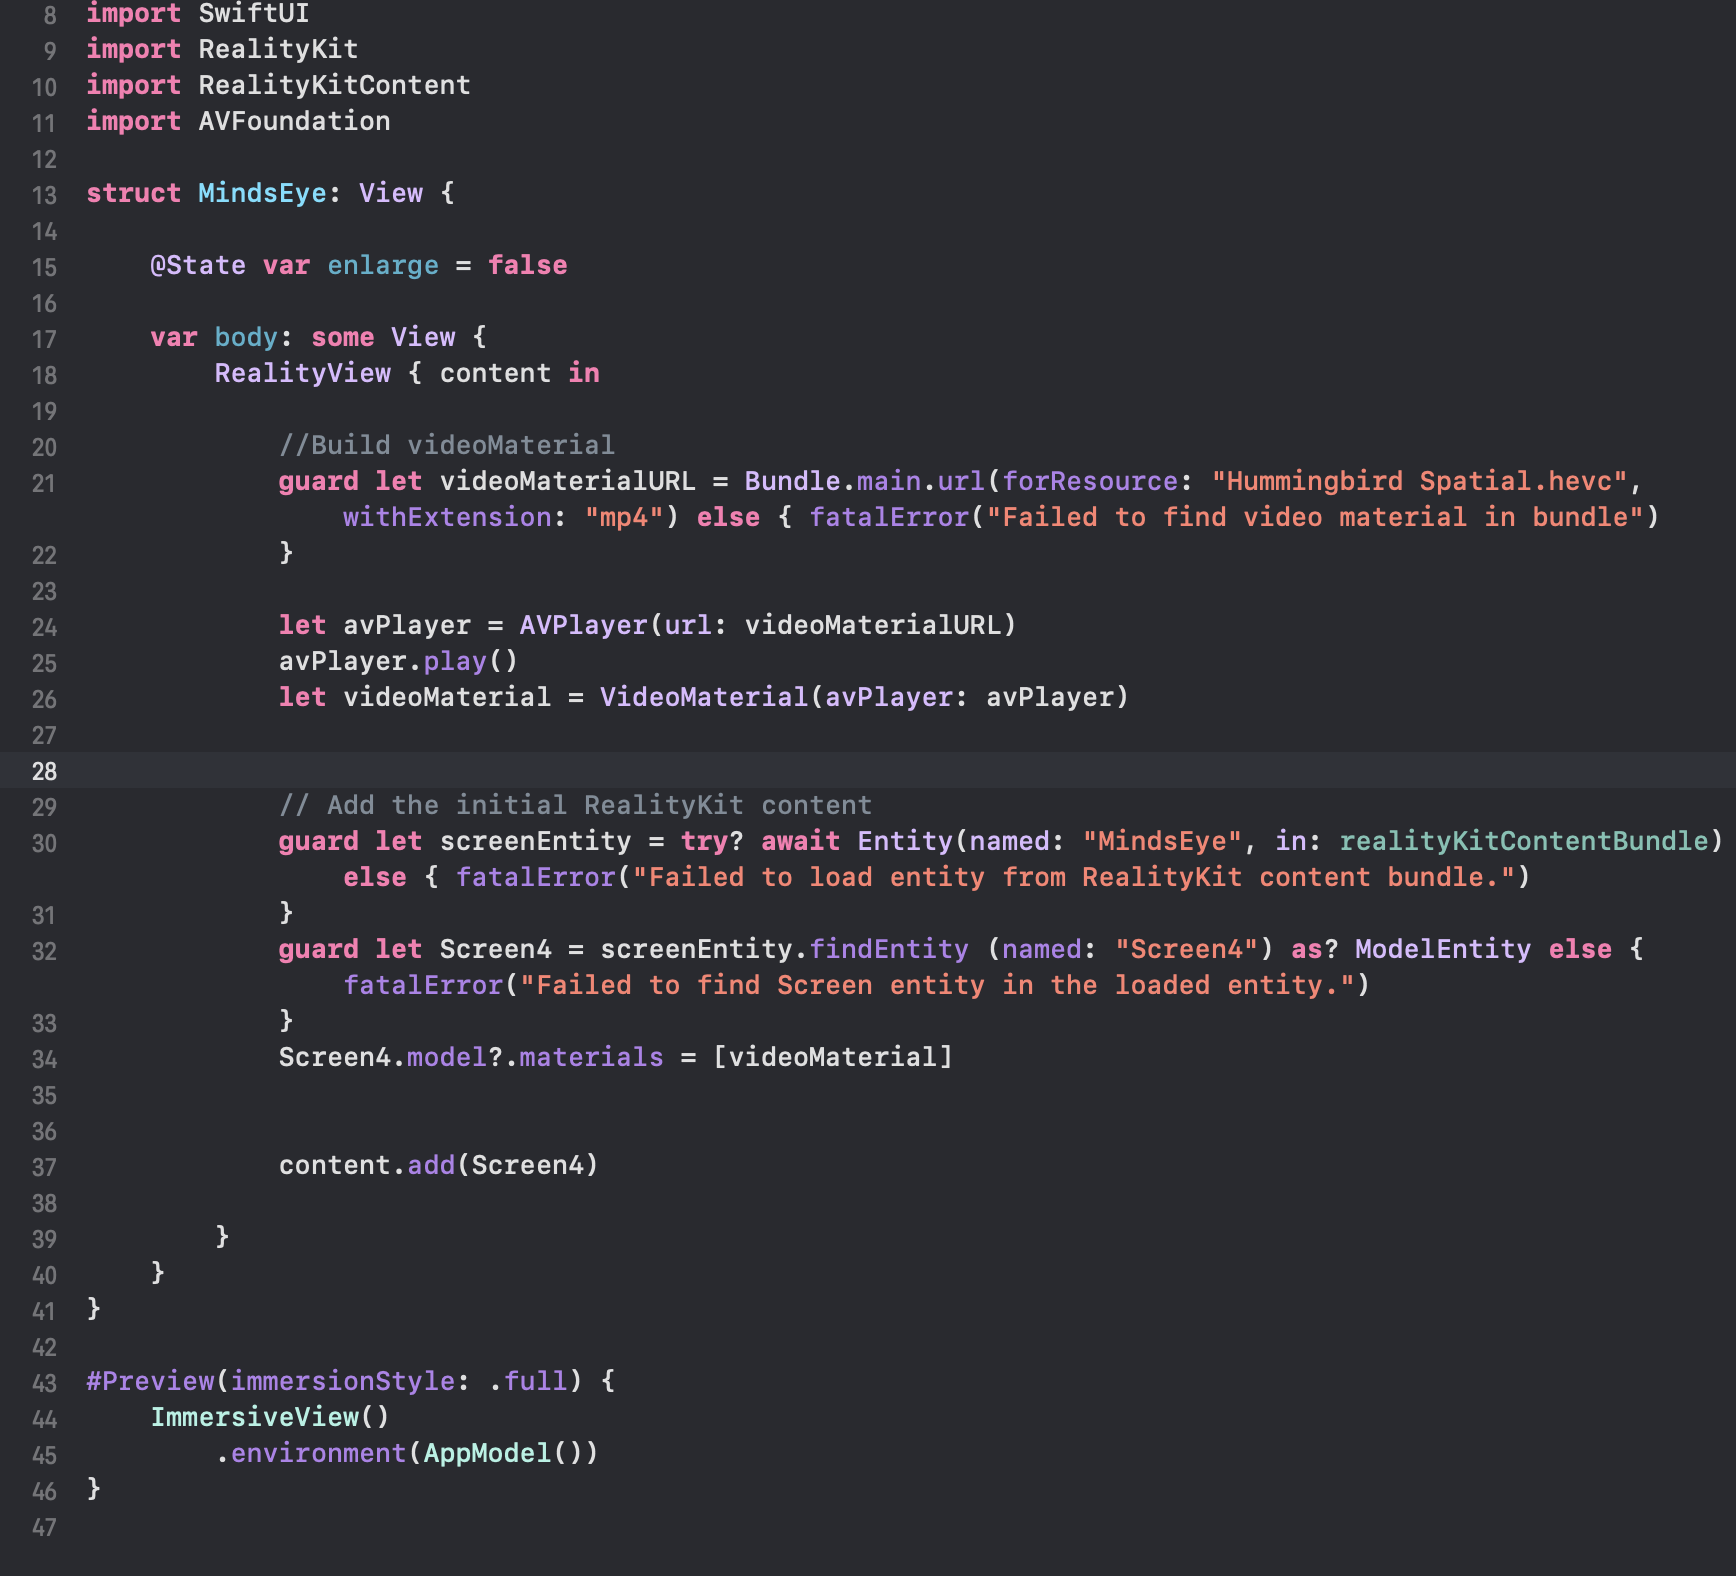
Task: Click the RealityView keyword on line 18
Action: (x=302, y=373)
